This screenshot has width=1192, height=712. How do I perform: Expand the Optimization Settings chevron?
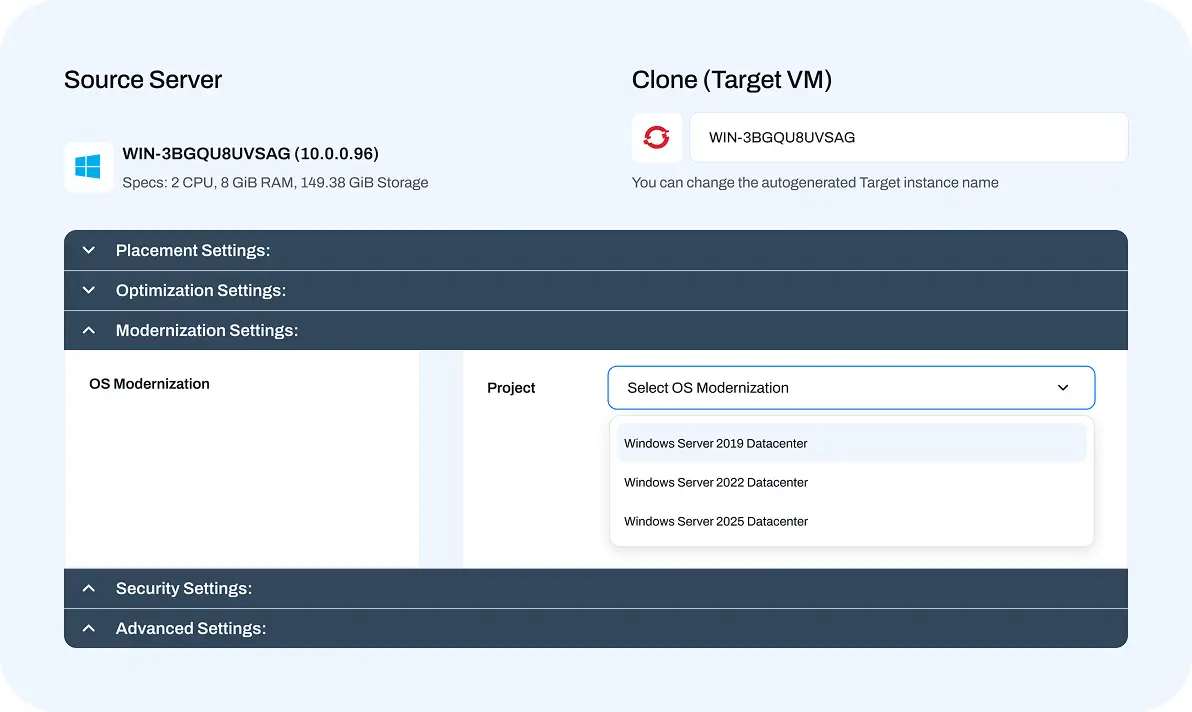(x=89, y=290)
